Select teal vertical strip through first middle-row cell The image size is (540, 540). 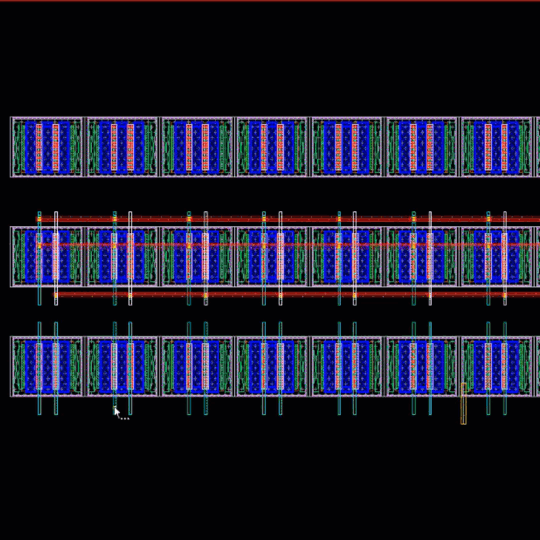coord(39,258)
